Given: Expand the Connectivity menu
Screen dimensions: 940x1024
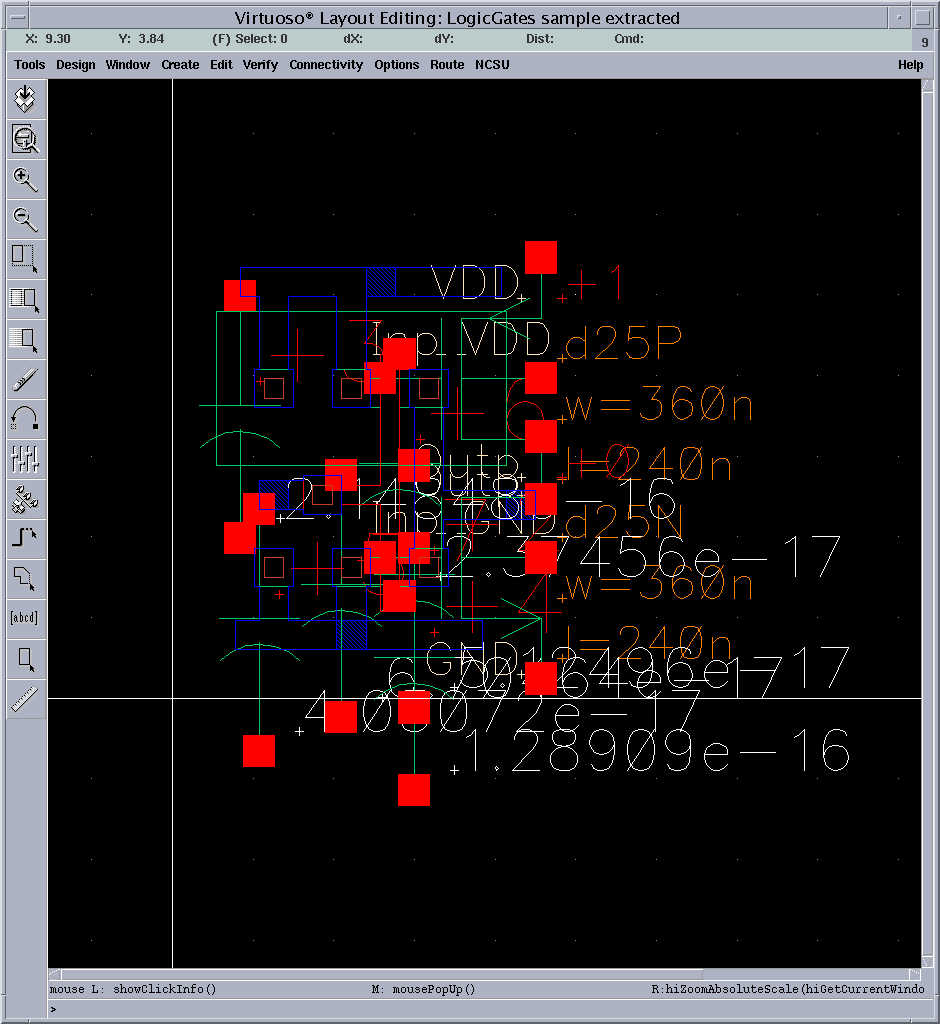Looking at the screenshot, I should [326, 65].
